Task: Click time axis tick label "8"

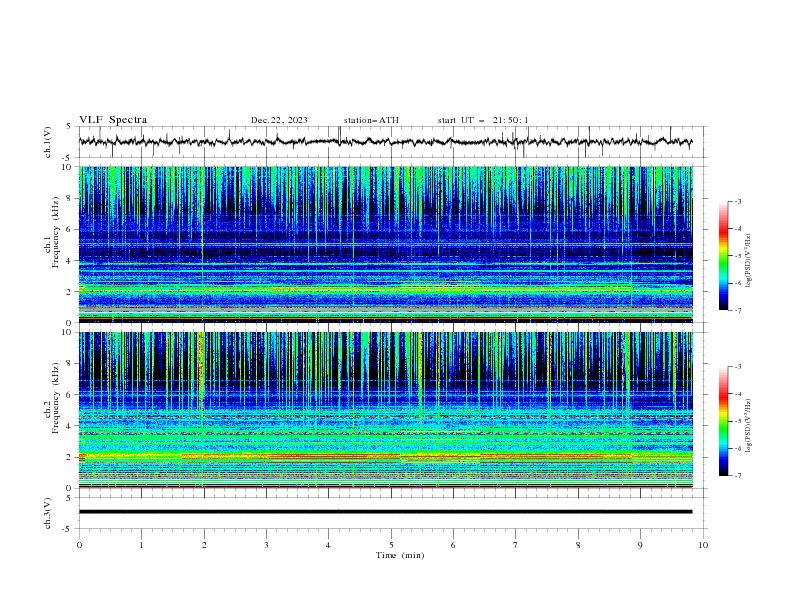Action: coord(578,545)
